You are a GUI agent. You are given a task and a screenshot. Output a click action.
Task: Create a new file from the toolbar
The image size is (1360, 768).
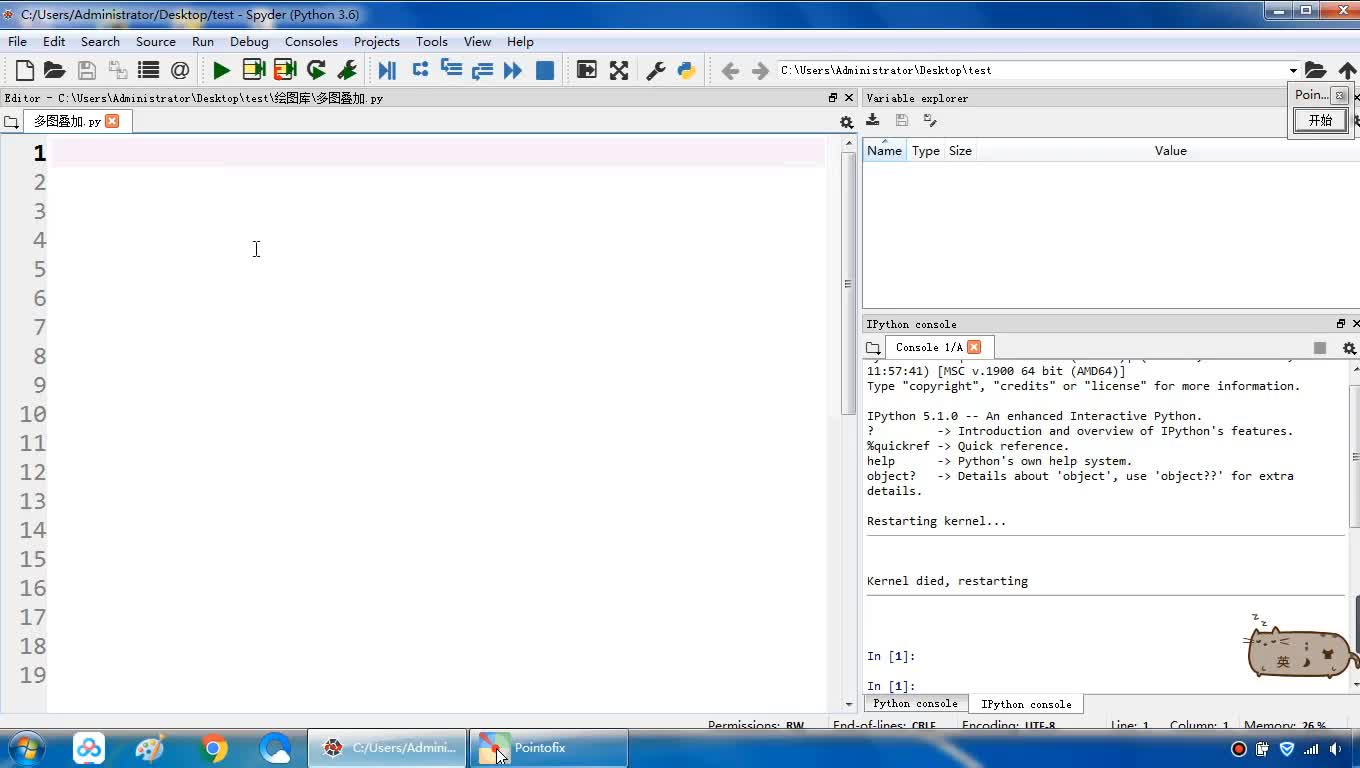click(24, 70)
